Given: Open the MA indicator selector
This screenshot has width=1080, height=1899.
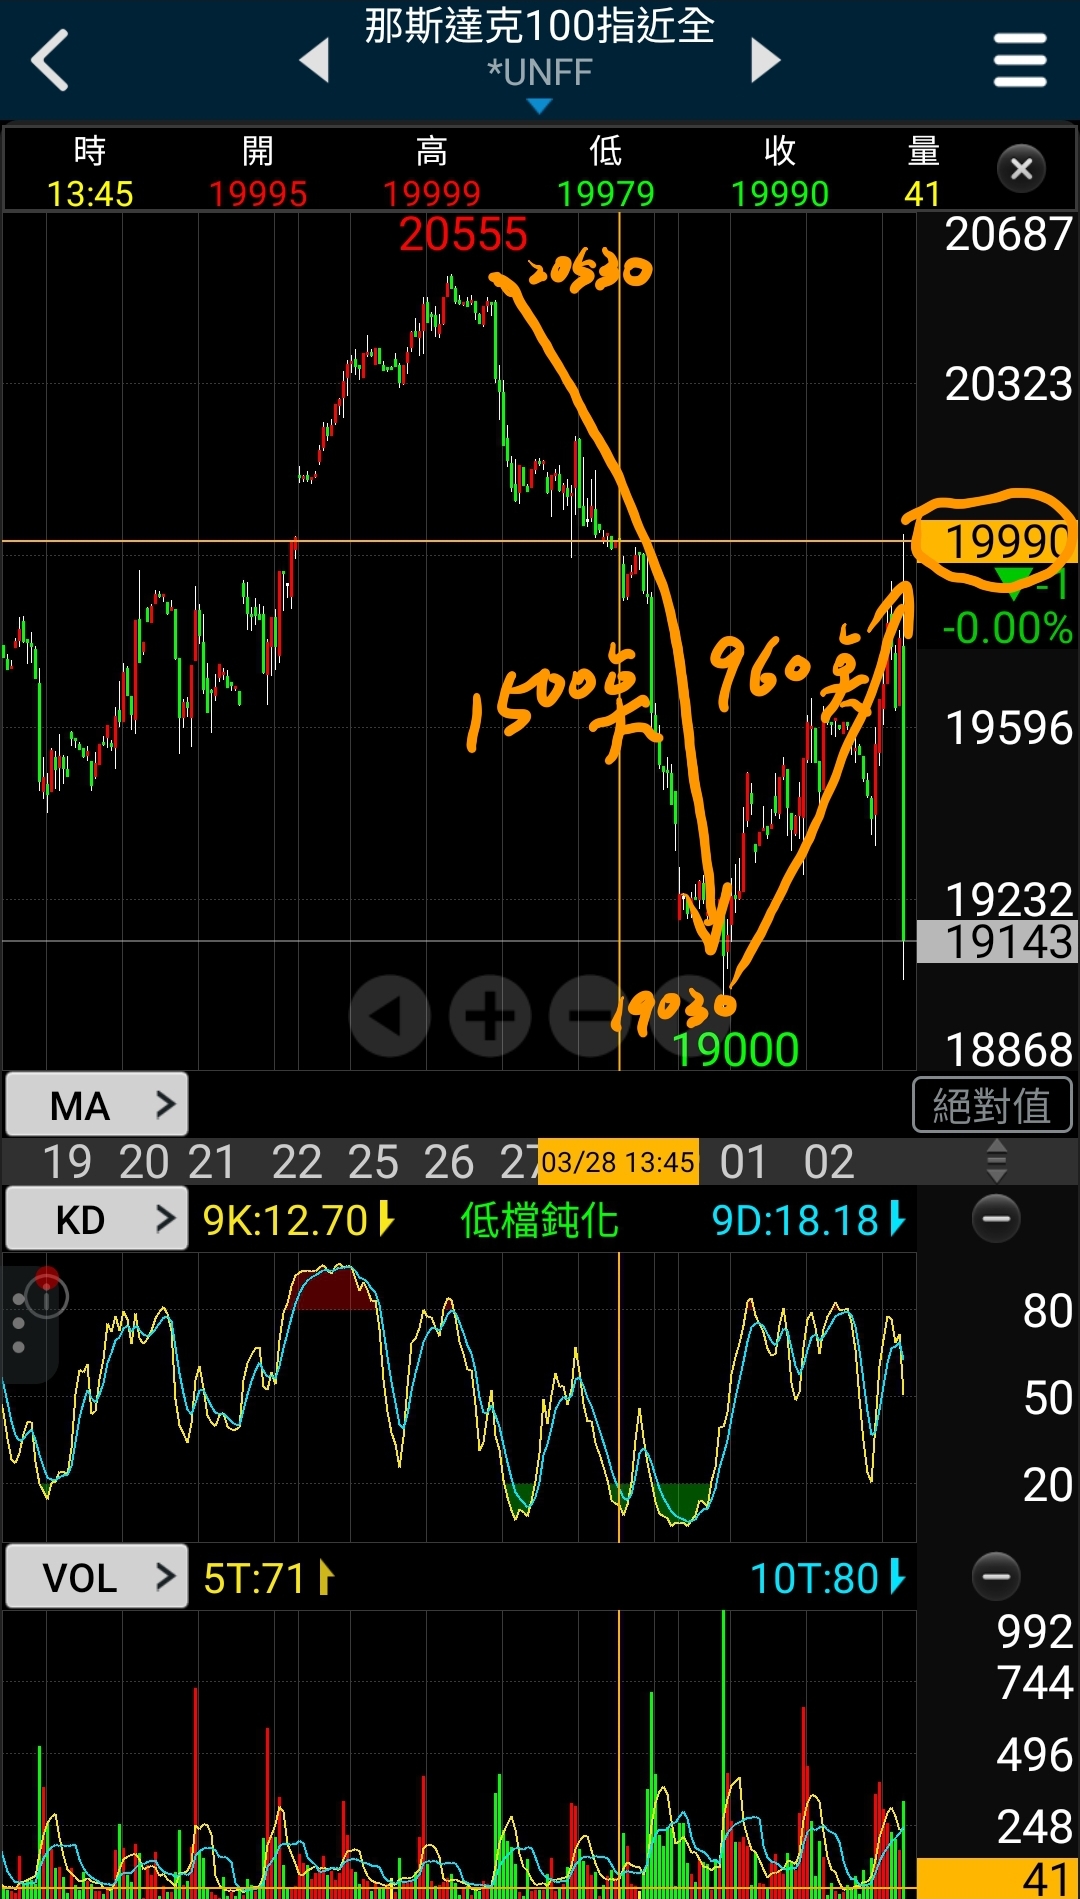Looking at the screenshot, I should tap(97, 1105).
